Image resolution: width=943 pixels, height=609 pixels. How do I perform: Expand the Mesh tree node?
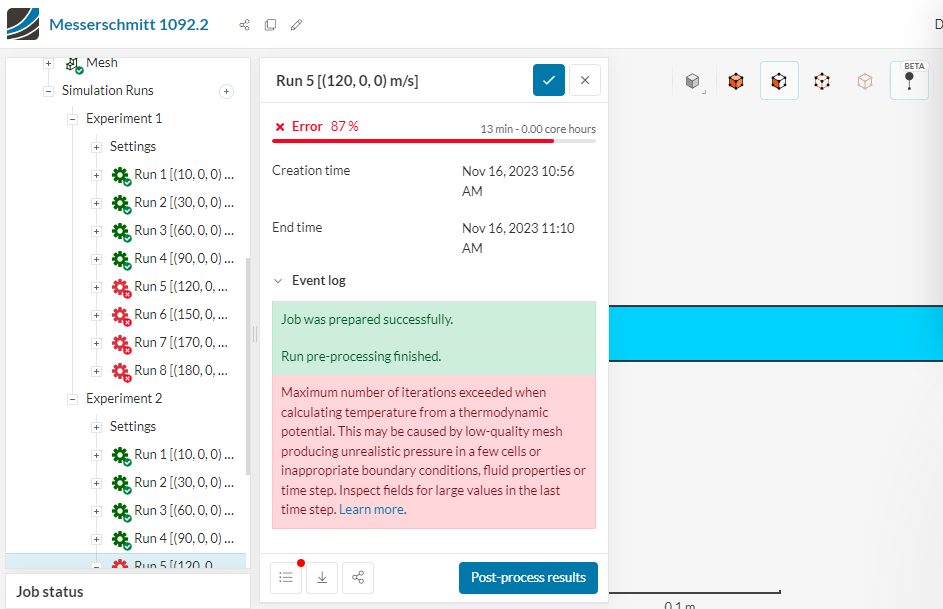(48, 63)
